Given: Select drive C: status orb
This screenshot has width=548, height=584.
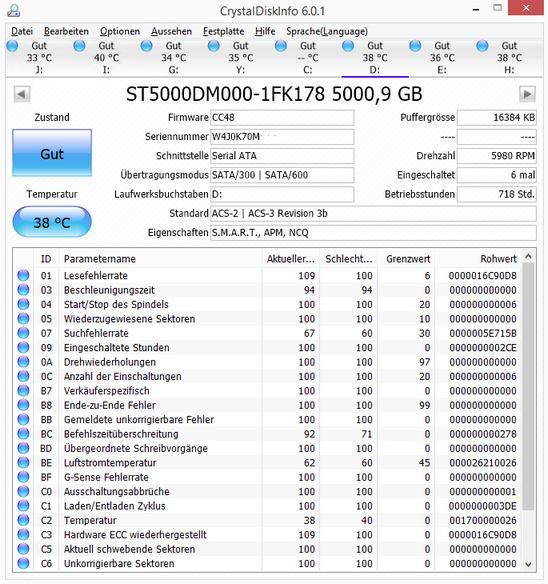Looking at the screenshot, I should pos(281,46).
